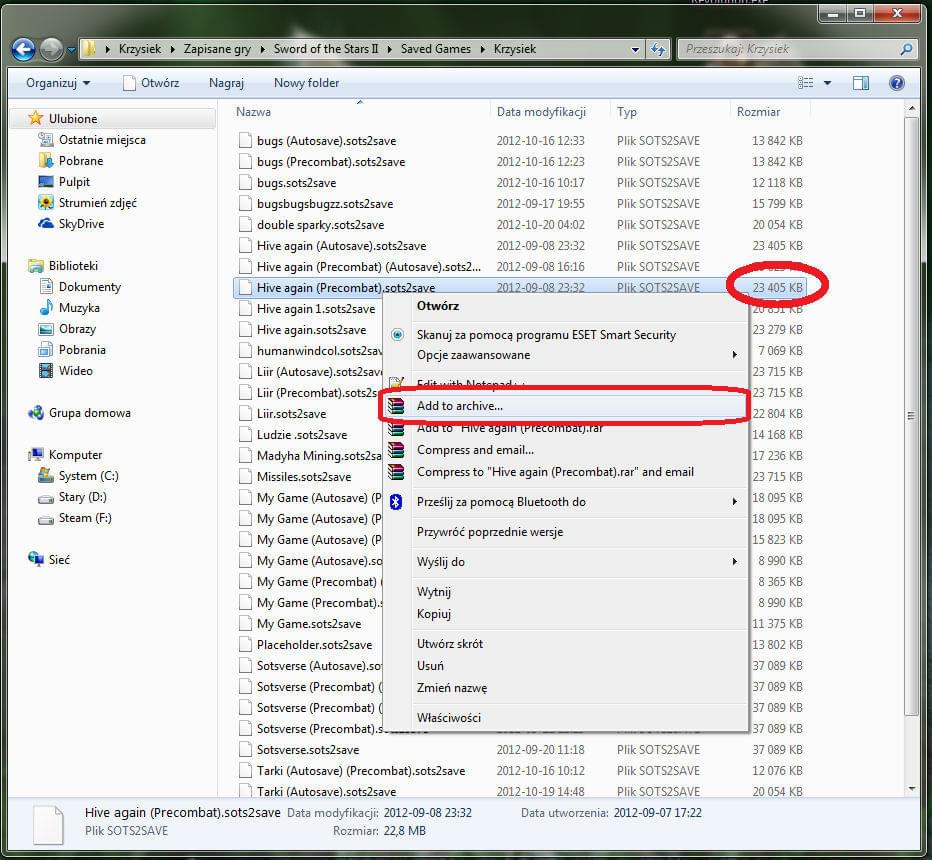Click the change view icon
Viewport: 932px width, 860px height.
coord(805,83)
